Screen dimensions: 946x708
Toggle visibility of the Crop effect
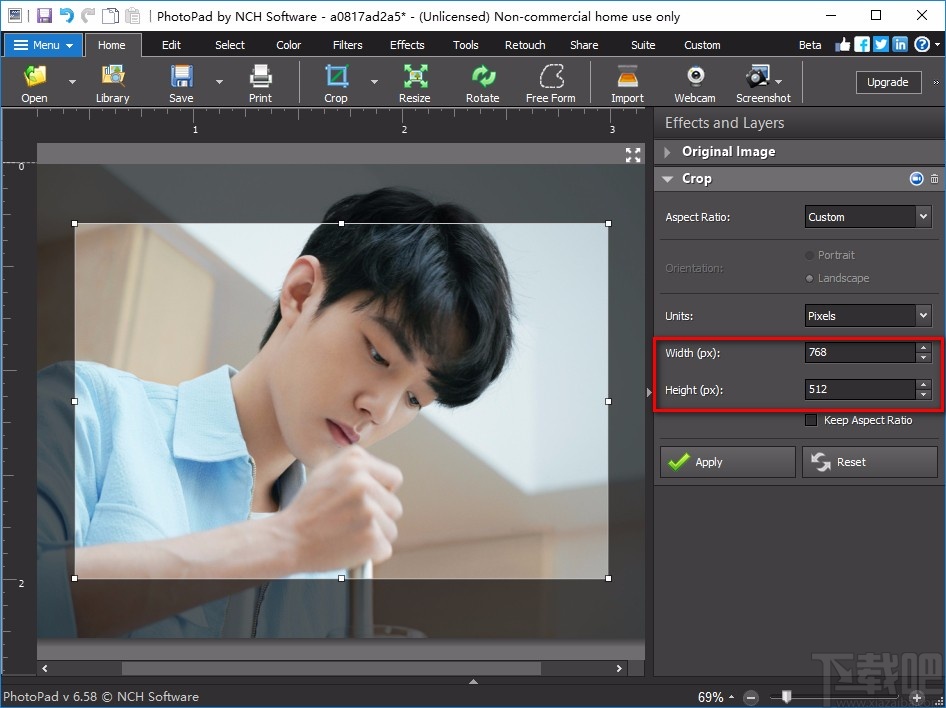coord(916,178)
